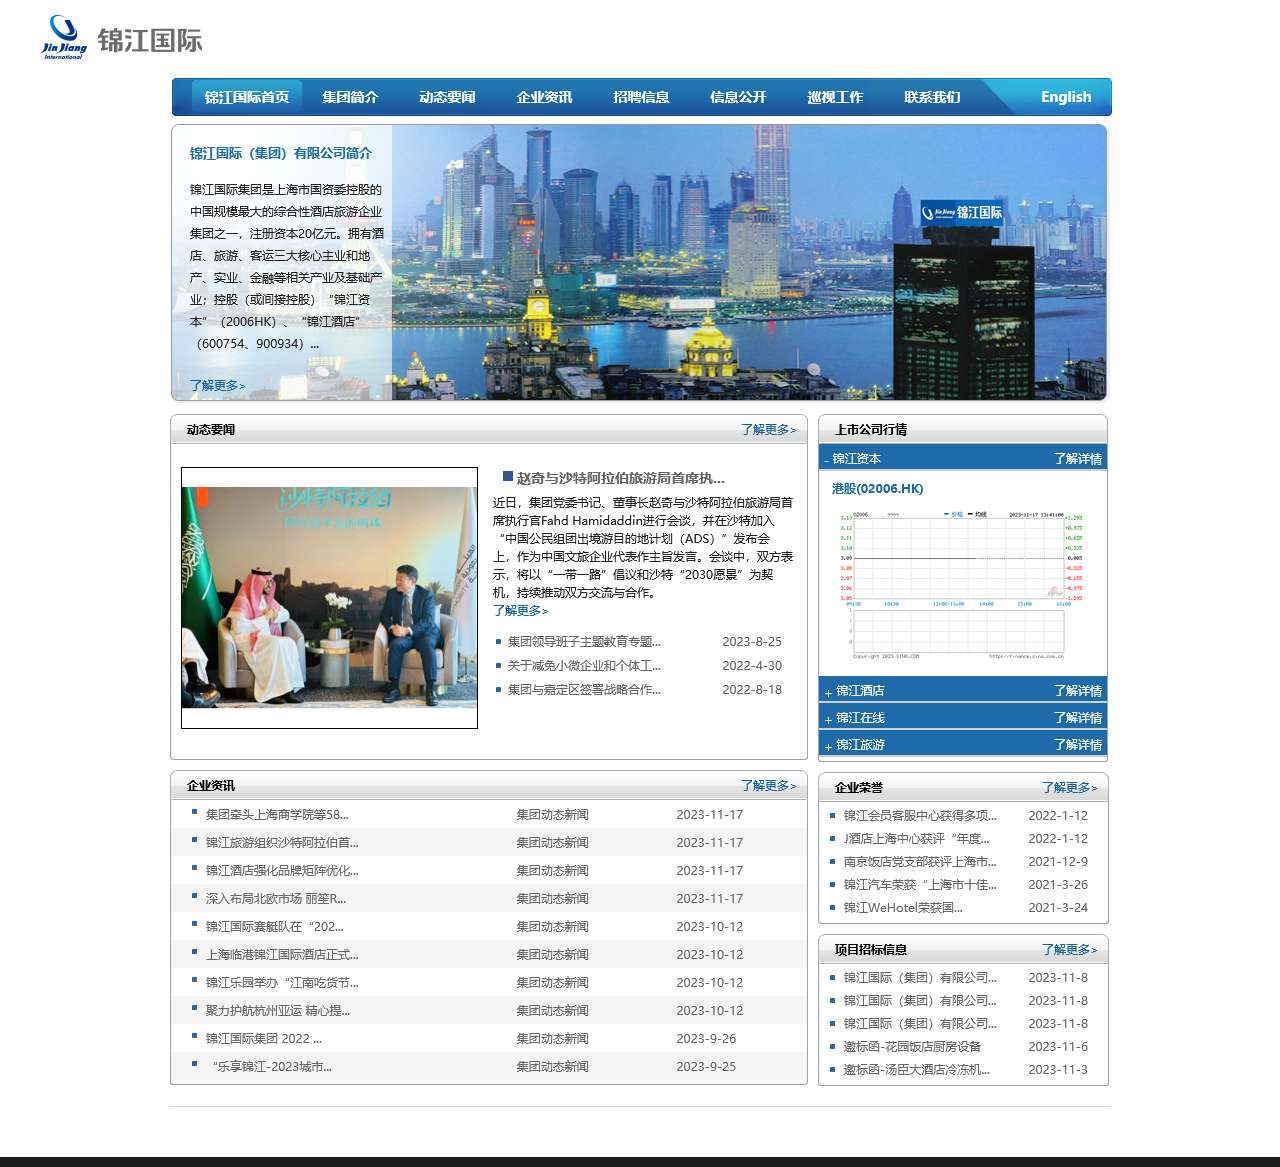
Task: Switch site language to English
Action: pos(1066,97)
